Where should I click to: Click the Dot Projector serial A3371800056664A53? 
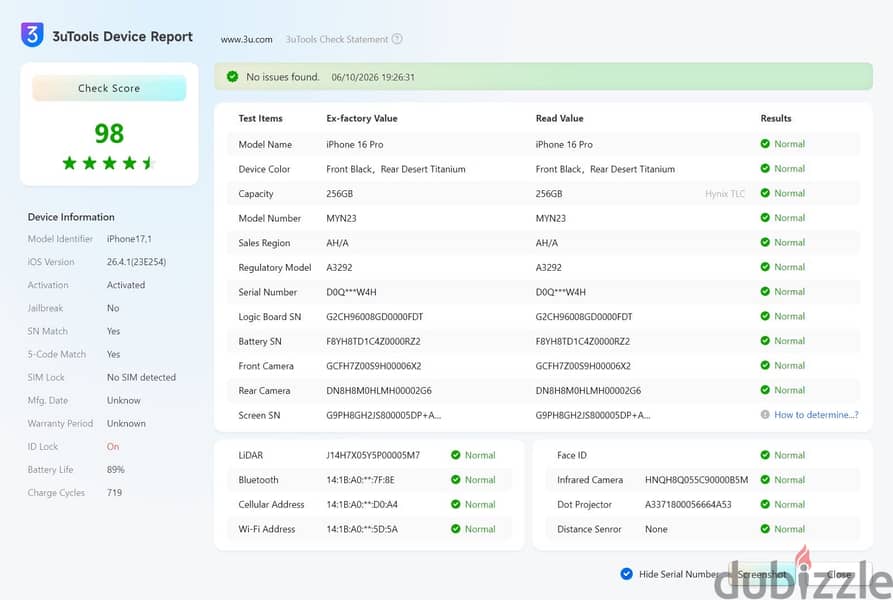(688, 504)
